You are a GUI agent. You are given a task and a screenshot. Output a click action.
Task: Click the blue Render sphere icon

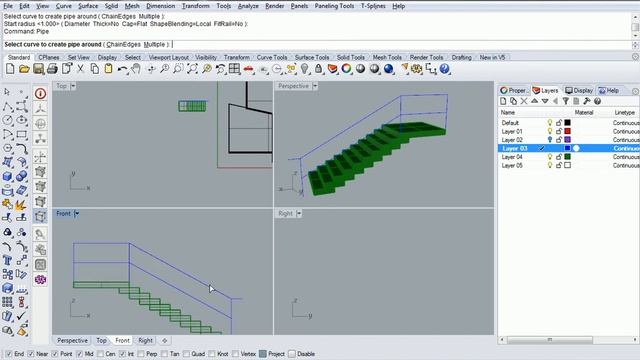[389, 69]
